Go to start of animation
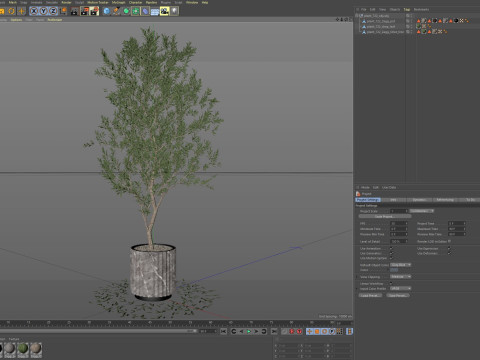Viewport: 480px width, 360px height. click(x=223, y=331)
